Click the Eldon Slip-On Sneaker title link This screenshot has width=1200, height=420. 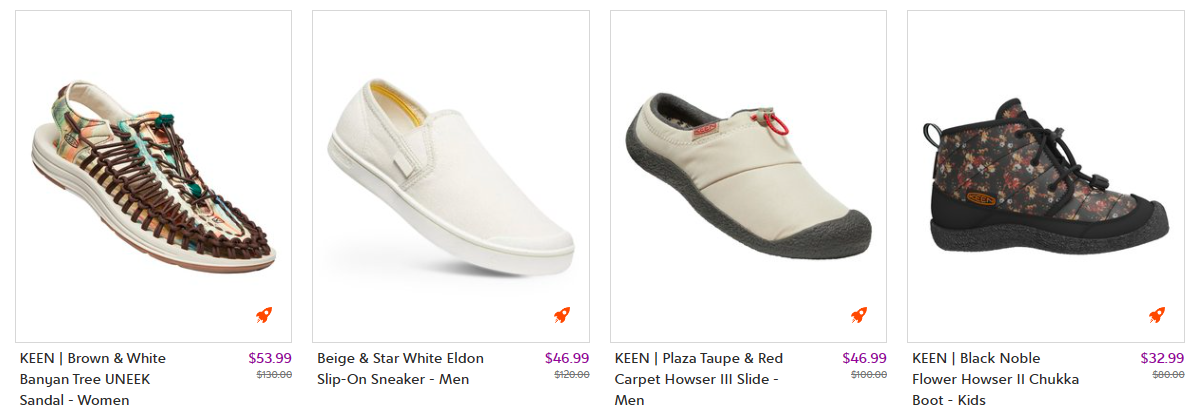(400, 369)
